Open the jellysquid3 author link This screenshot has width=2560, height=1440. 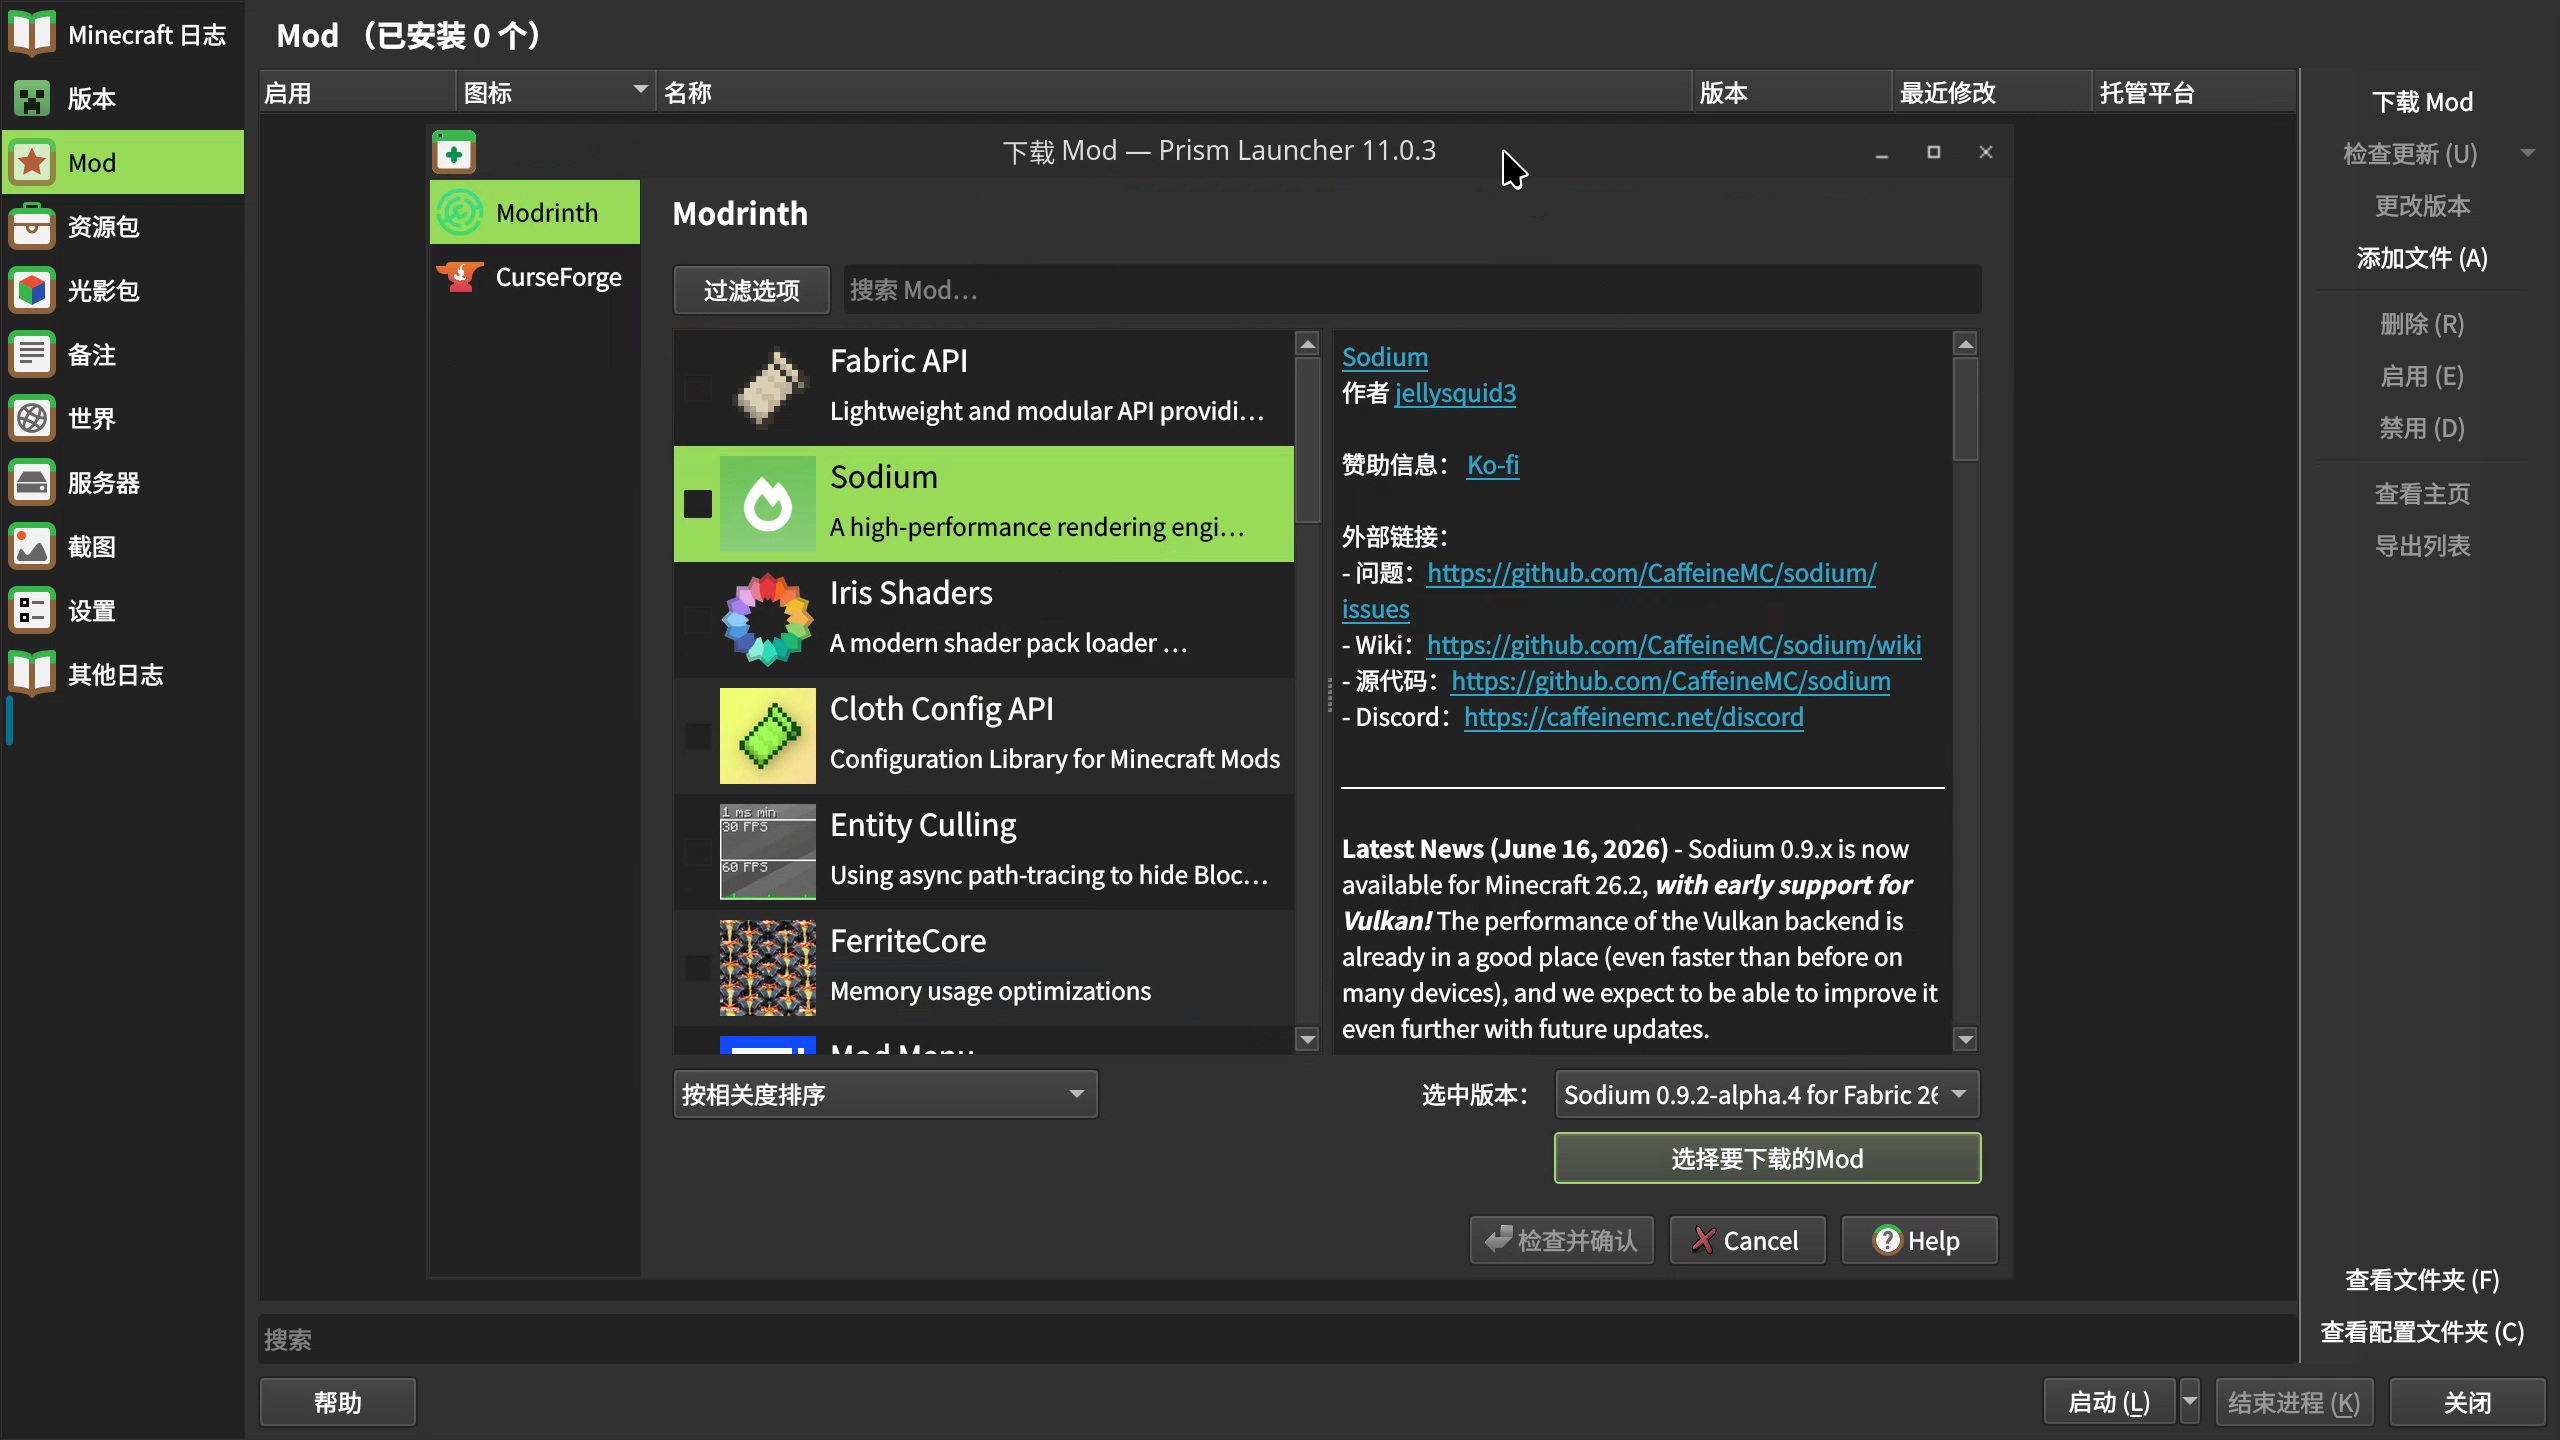(1455, 393)
